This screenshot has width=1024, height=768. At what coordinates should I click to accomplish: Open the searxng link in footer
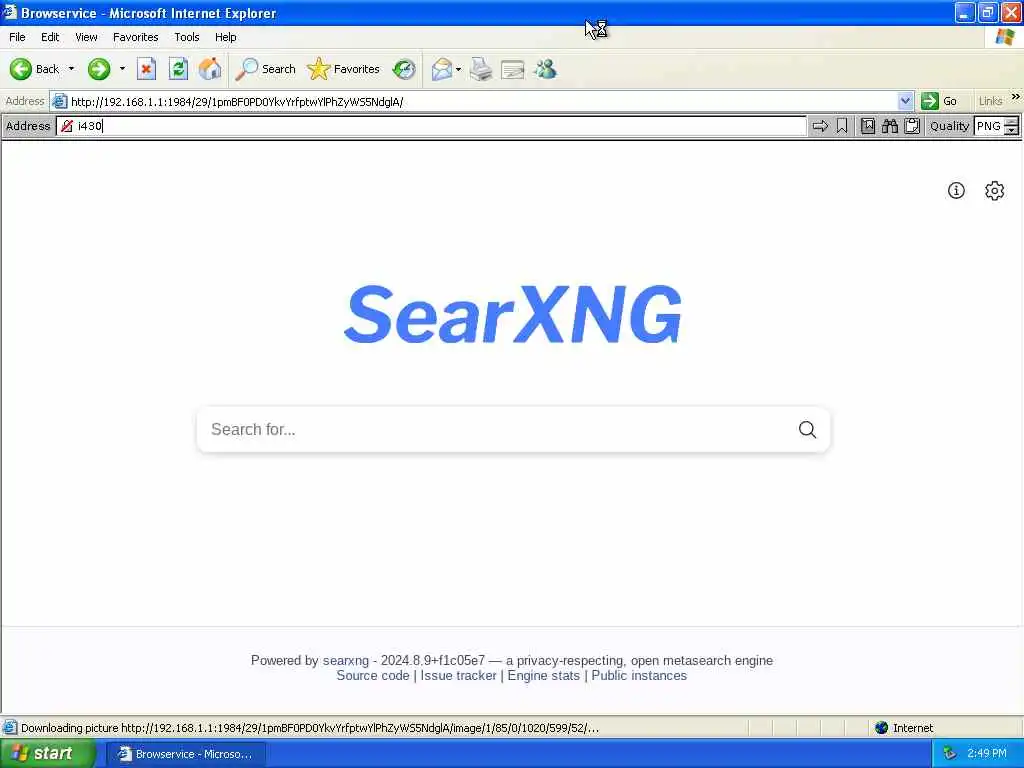(x=345, y=660)
